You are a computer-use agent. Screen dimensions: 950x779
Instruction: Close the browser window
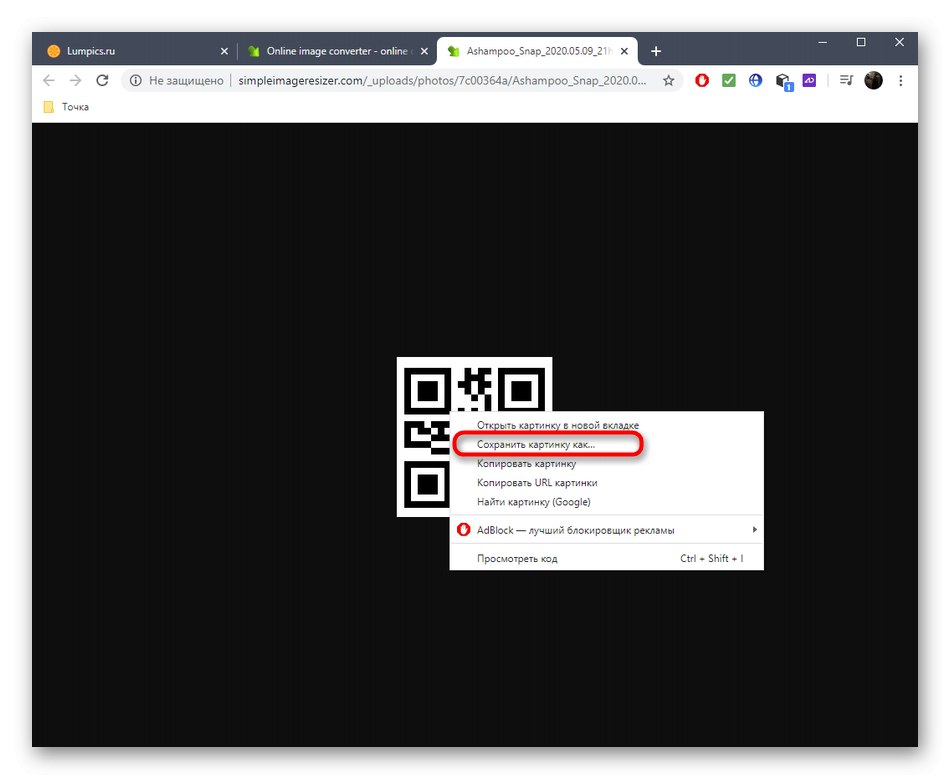(899, 42)
